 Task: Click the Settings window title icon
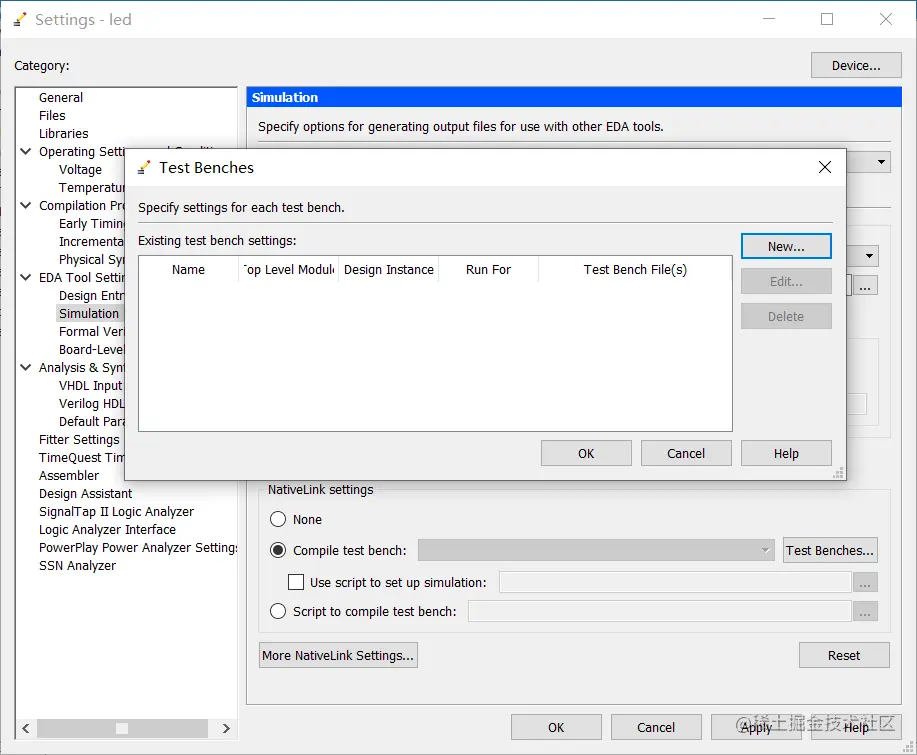pyautogui.click(x=20, y=20)
